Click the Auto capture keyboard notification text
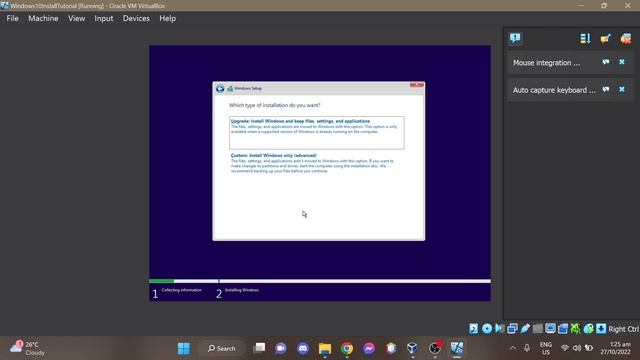This screenshot has width=640, height=360. 554,90
